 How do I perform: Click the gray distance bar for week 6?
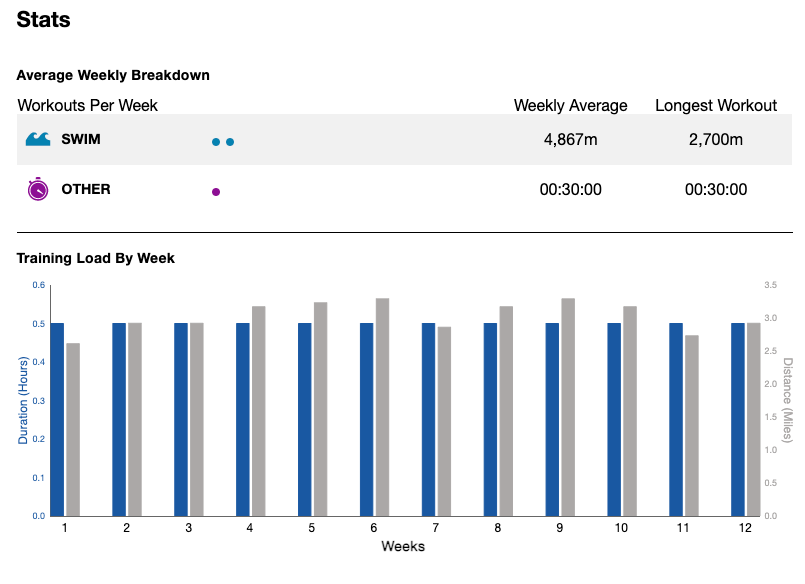pyautogui.click(x=382, y=408)
